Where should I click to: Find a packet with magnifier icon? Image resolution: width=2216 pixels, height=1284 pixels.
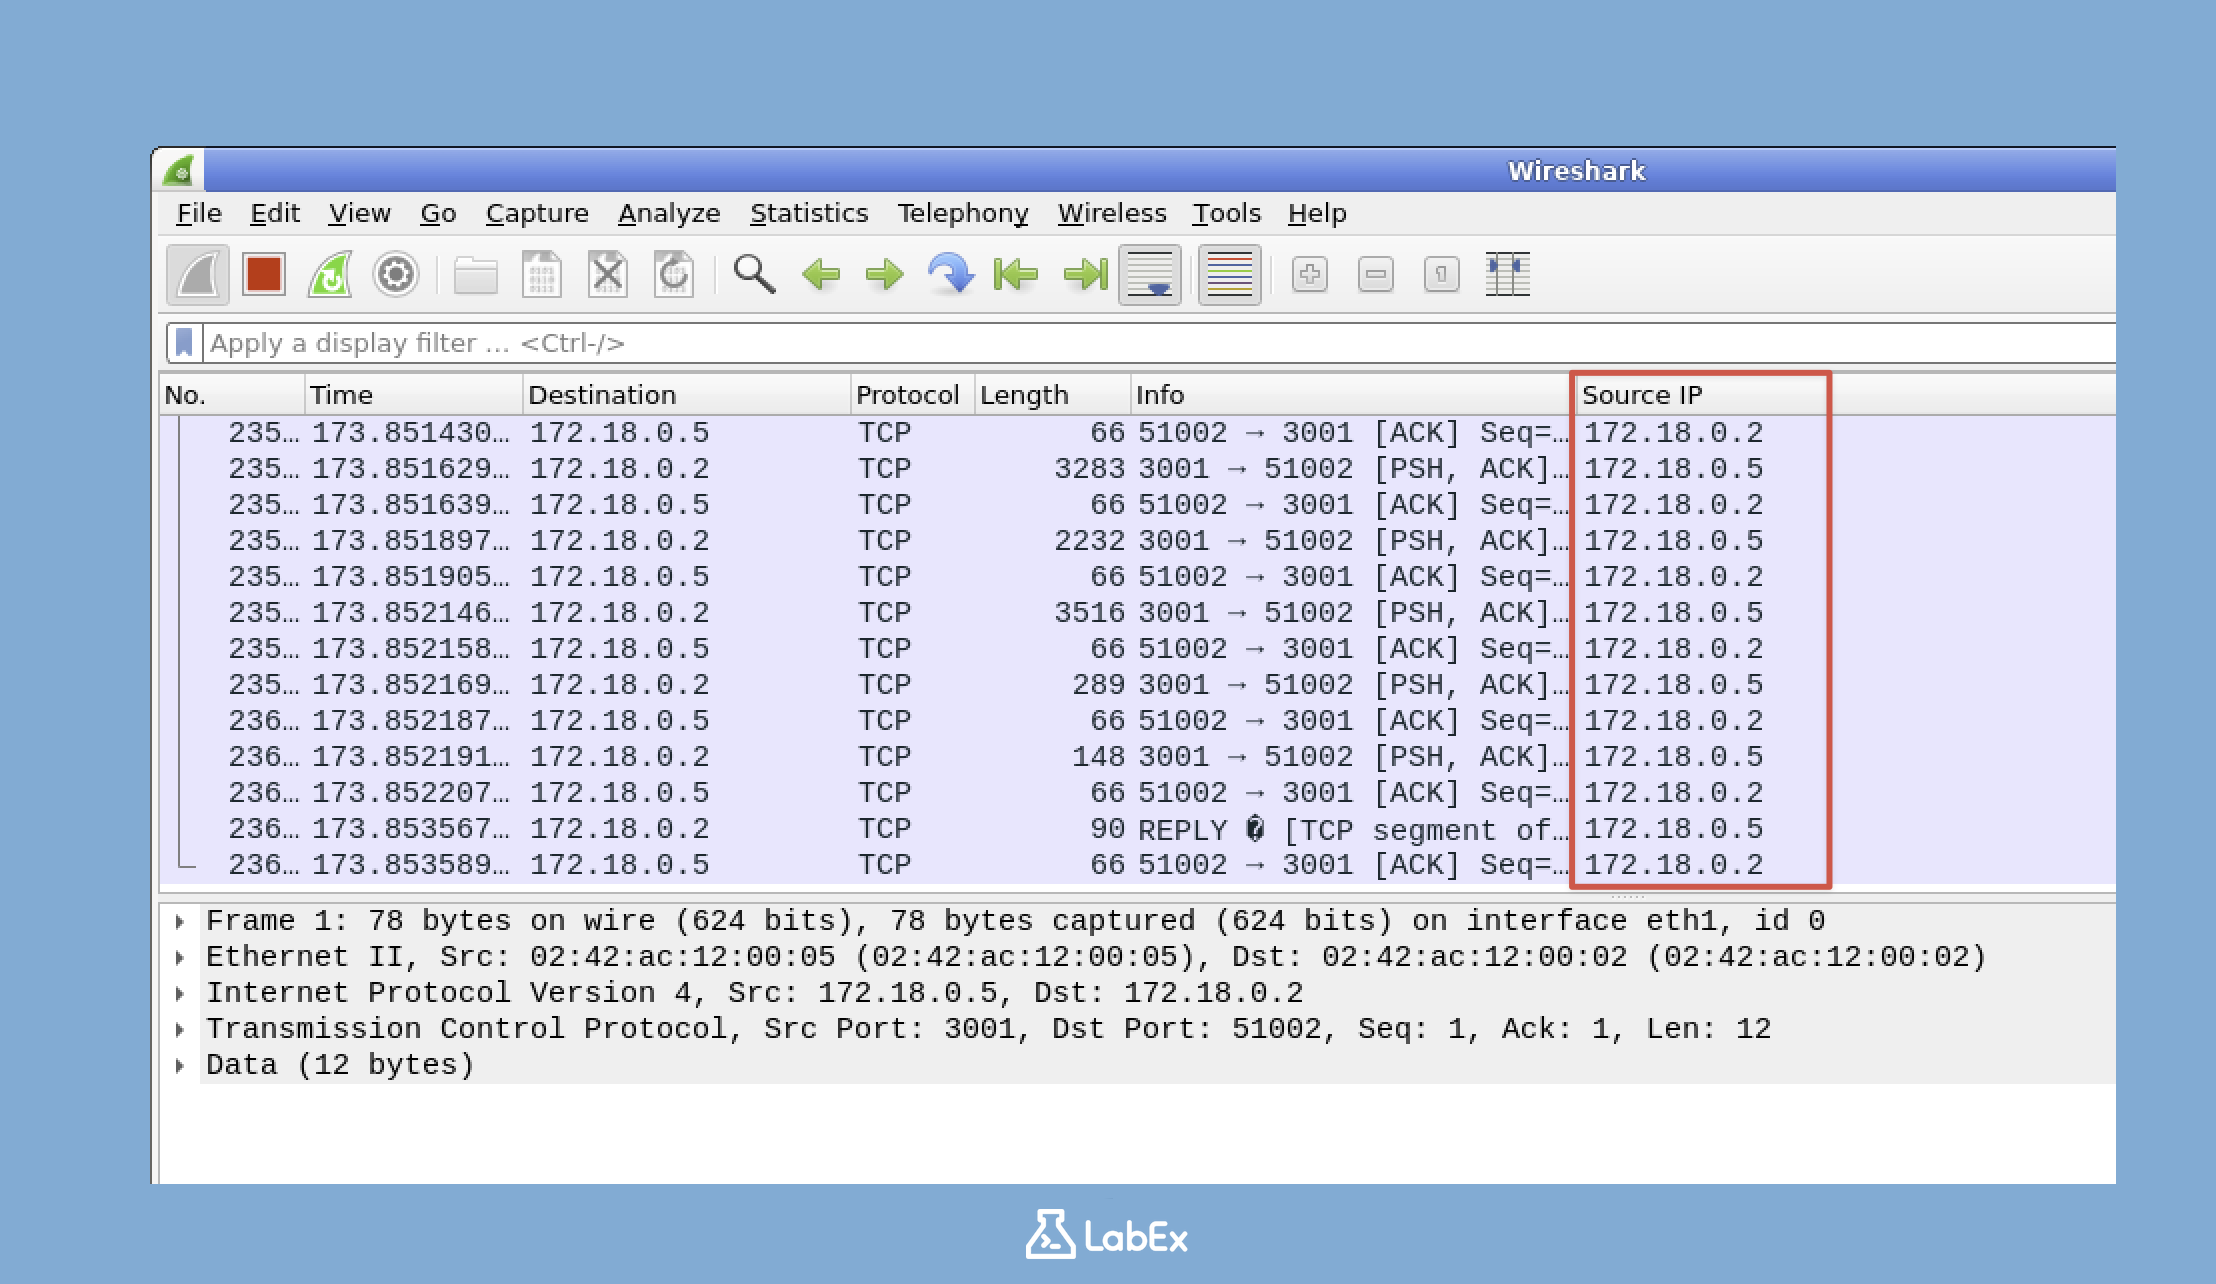pos(754,274)
